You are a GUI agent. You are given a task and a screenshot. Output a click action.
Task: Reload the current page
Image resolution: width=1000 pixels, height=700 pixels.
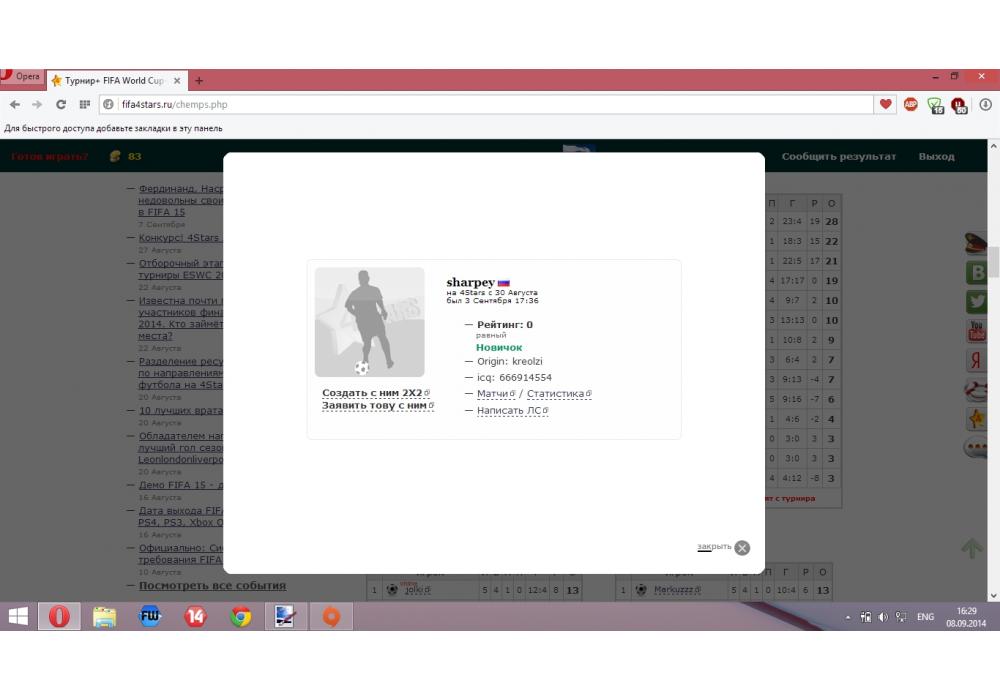(x=61, y=105)
